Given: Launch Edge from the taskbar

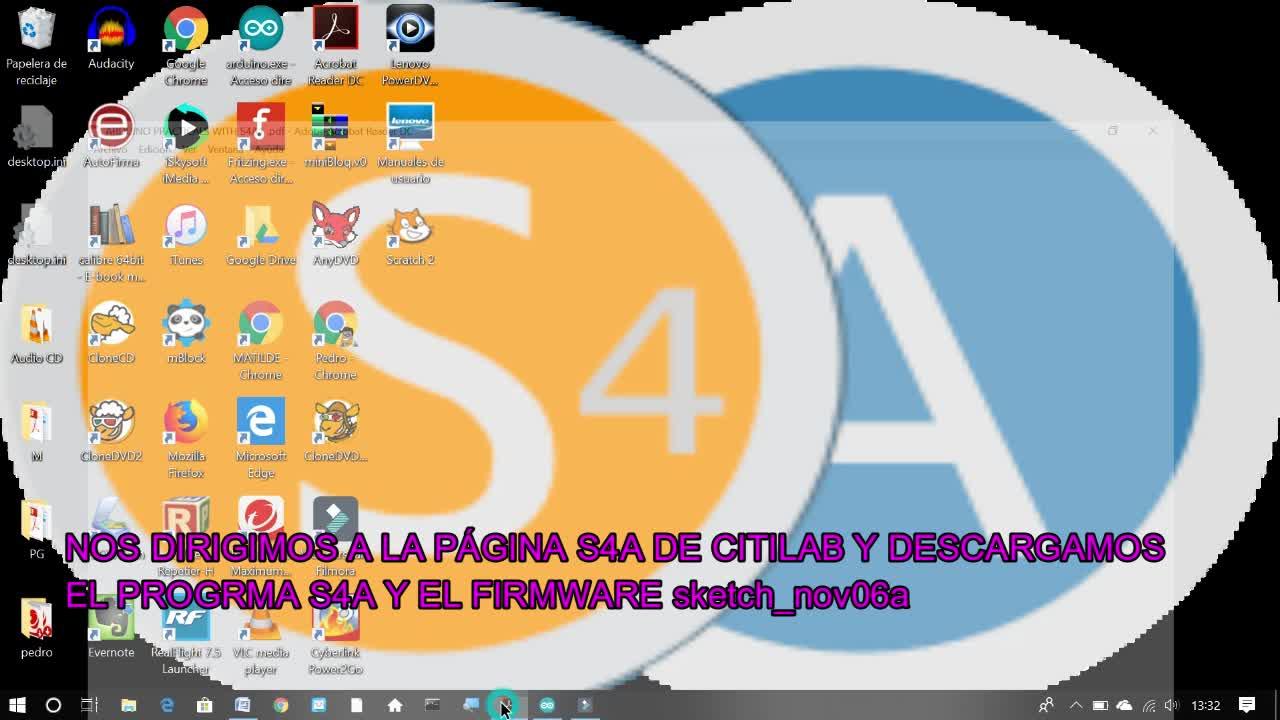Looking at the screenshot, I should click(x=167, y=705).
